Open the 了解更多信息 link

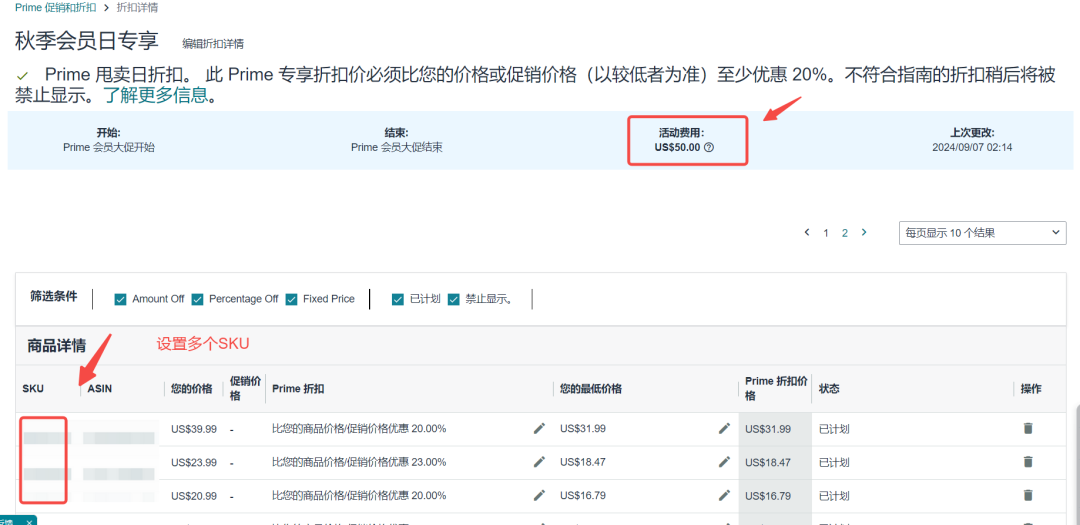156,95
